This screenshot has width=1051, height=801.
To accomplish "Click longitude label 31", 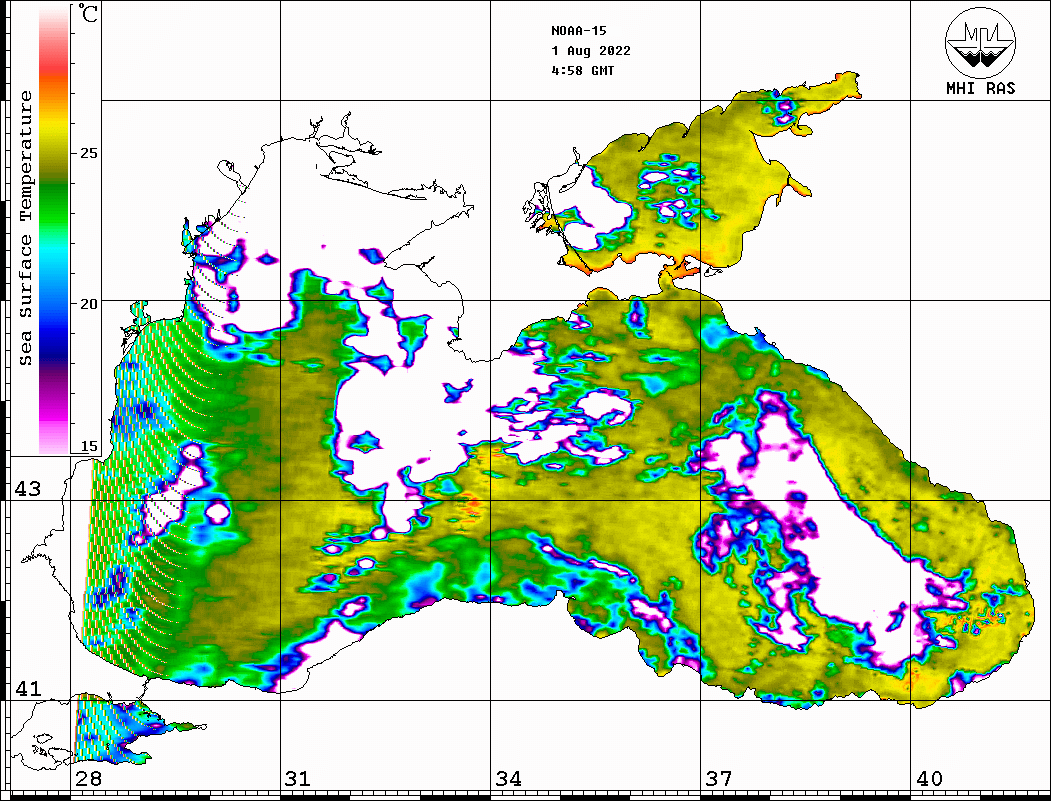I will 298,779.
